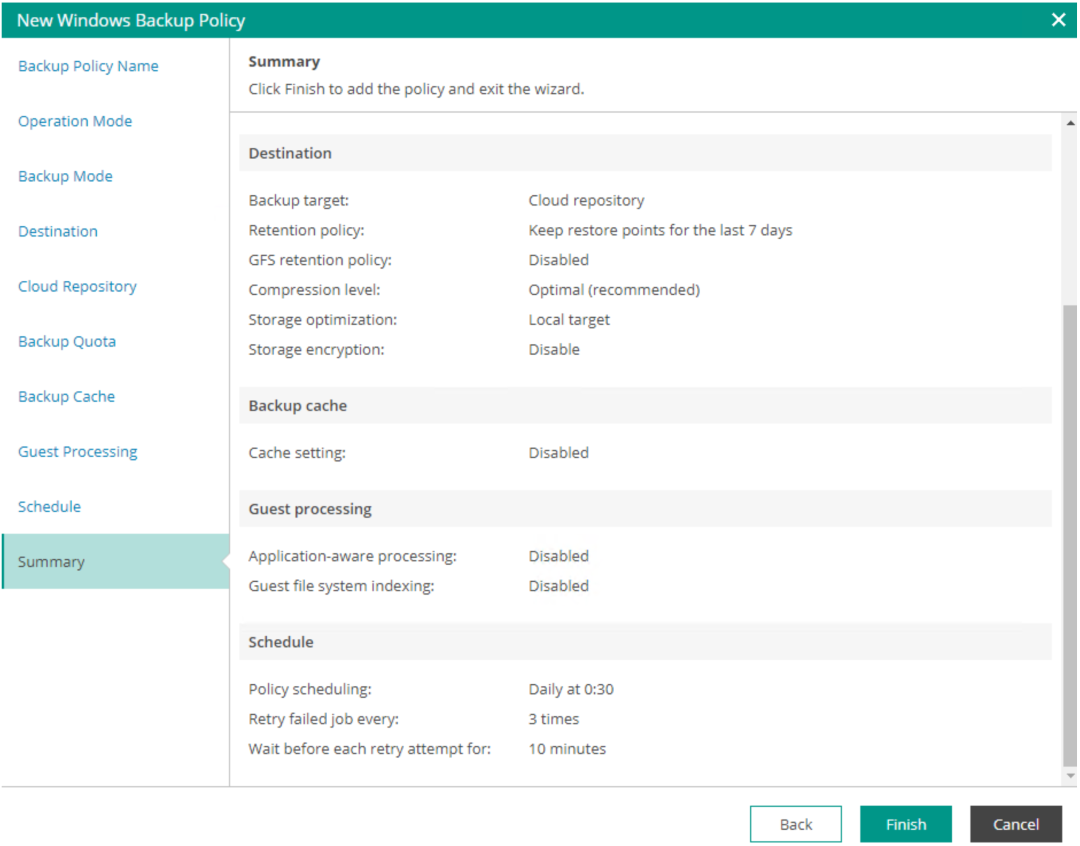
Task: Click 'Keep restore points for the last 7 days'
Action: pos(661,230)
